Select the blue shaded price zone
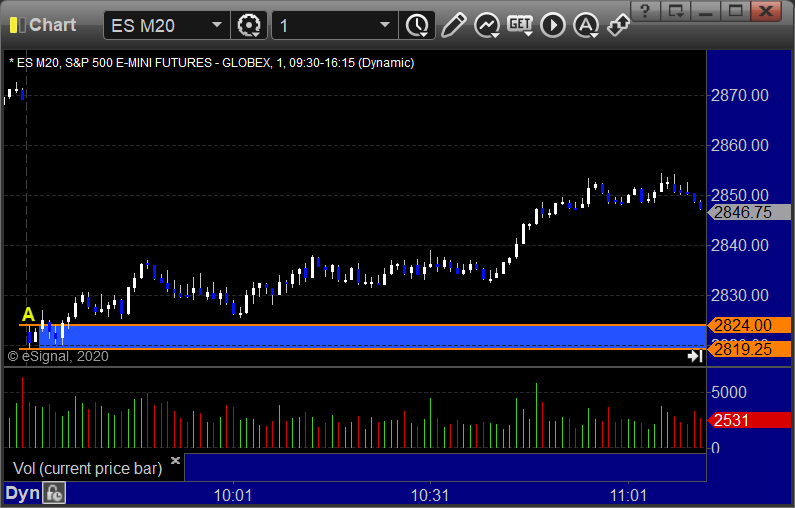Viewport: 795px width, 508px height. [373, 337]
